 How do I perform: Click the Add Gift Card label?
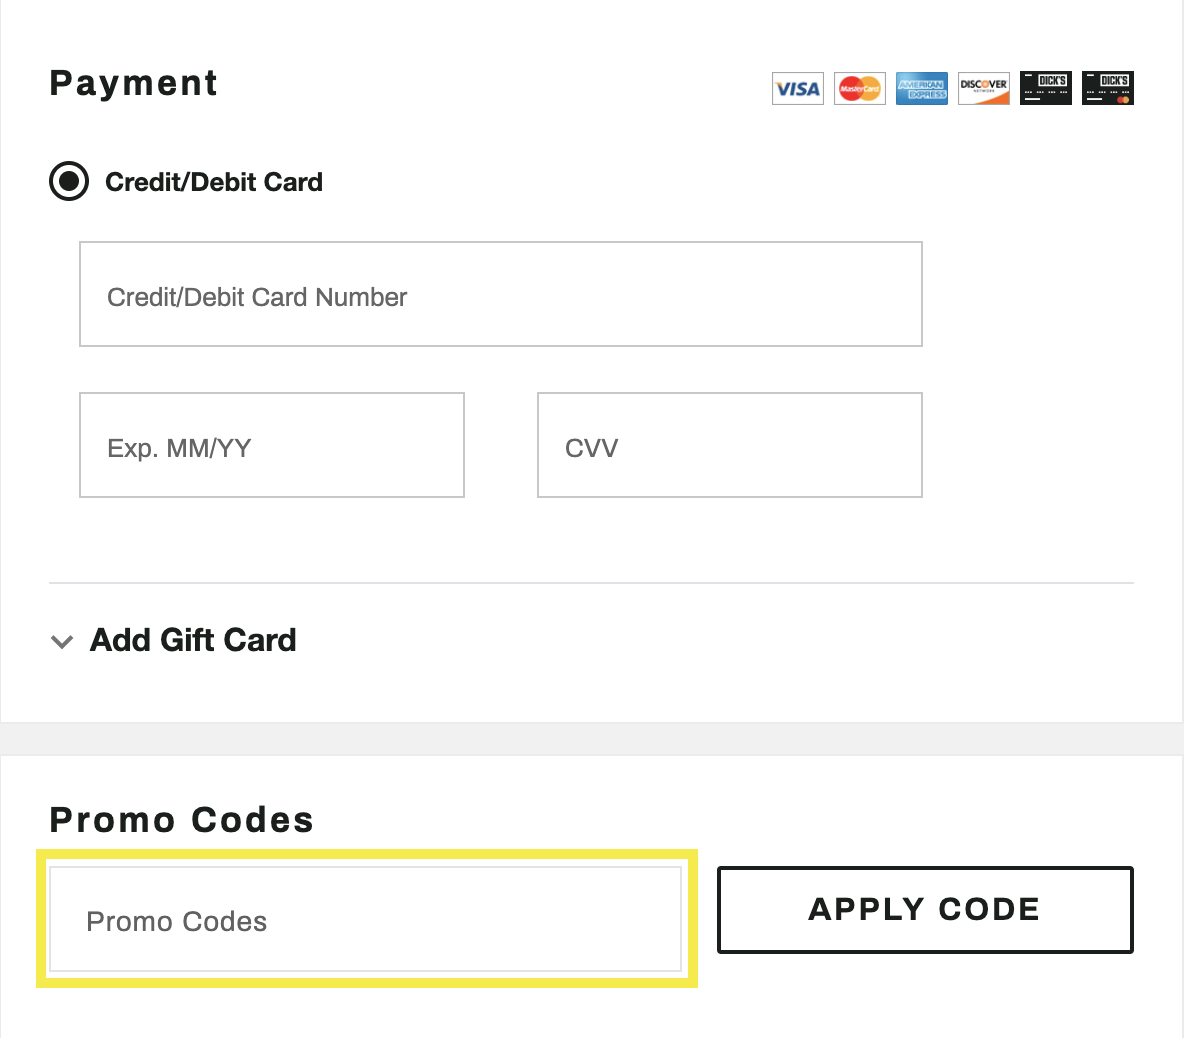pyautogui.click(x=193, y=640)
